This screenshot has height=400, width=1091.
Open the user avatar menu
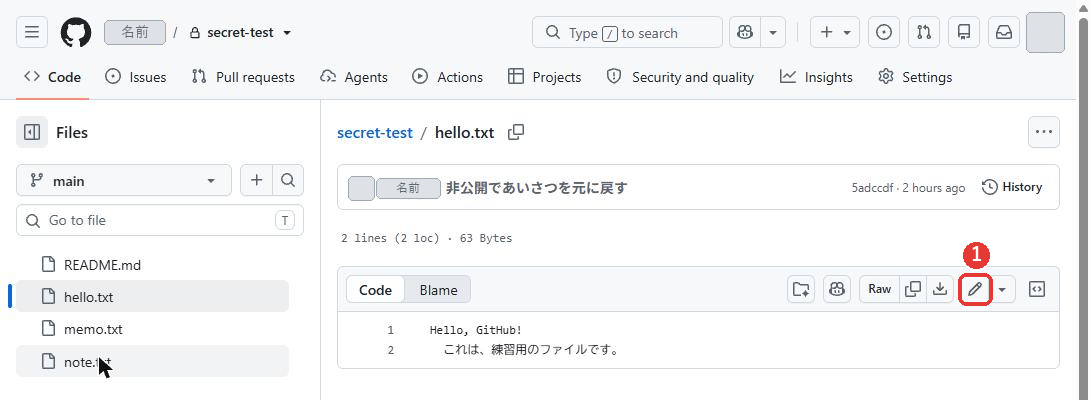(x=1045, y=33)
